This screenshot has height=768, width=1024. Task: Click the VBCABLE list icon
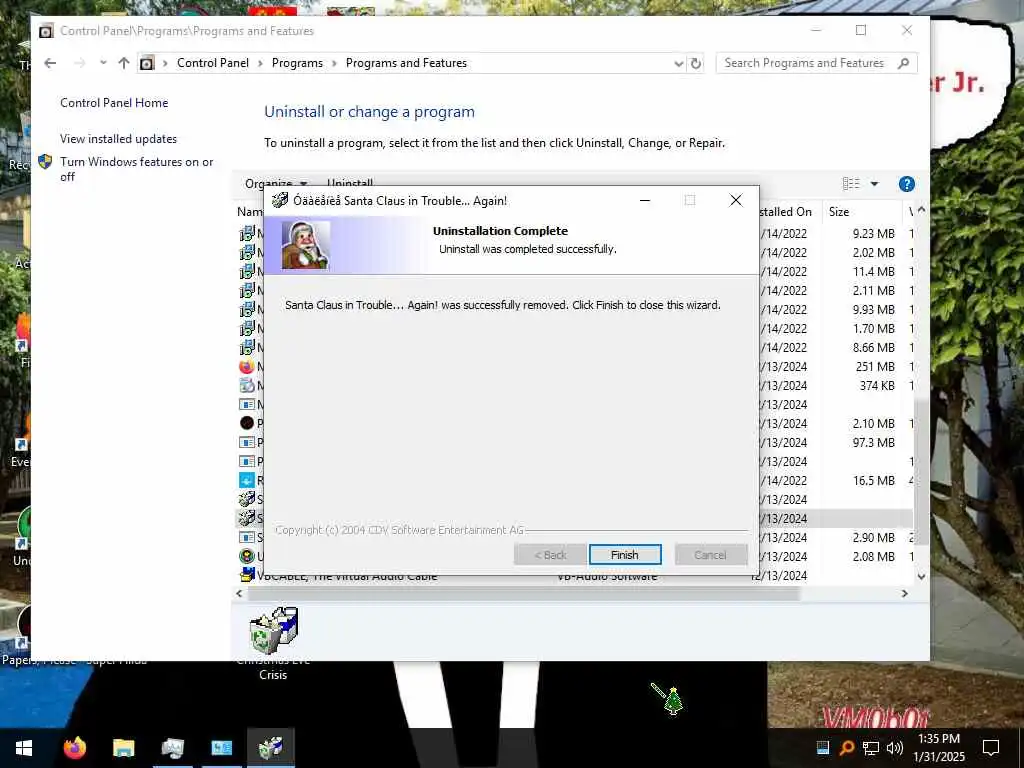[x=247, y=575]
